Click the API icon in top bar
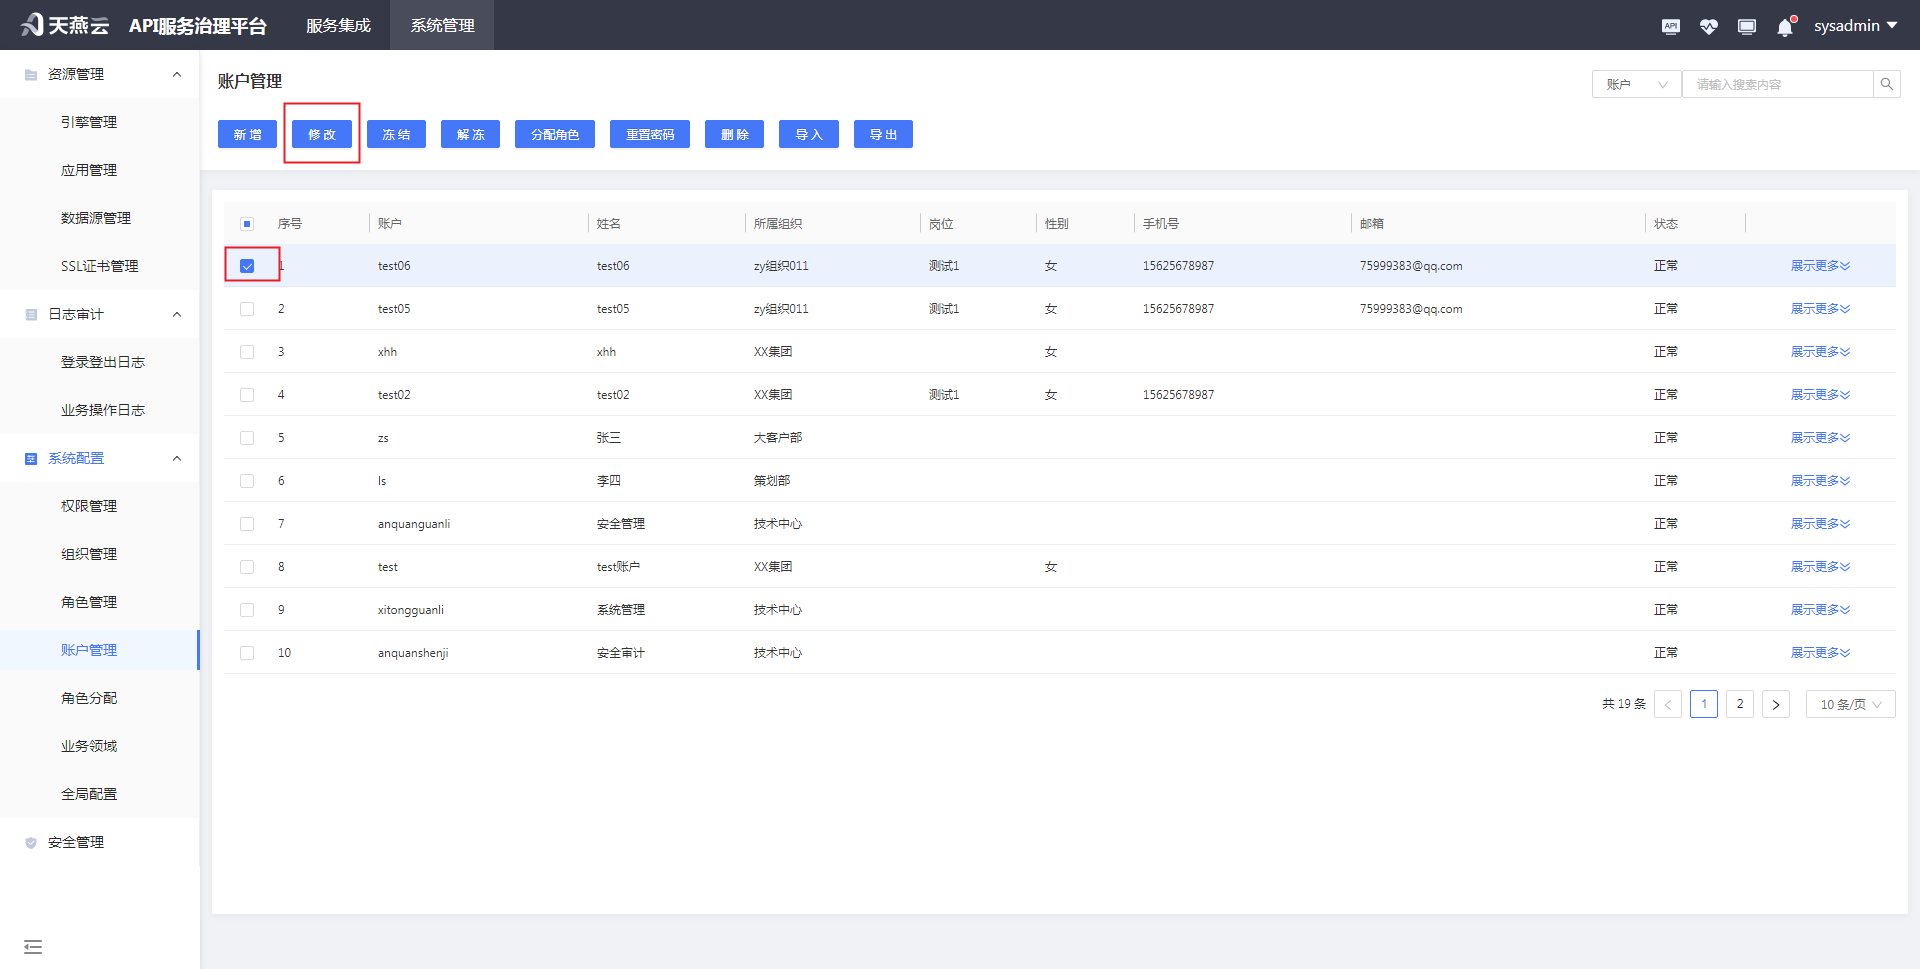The image size is (1920, 969). pos(1670,26)
